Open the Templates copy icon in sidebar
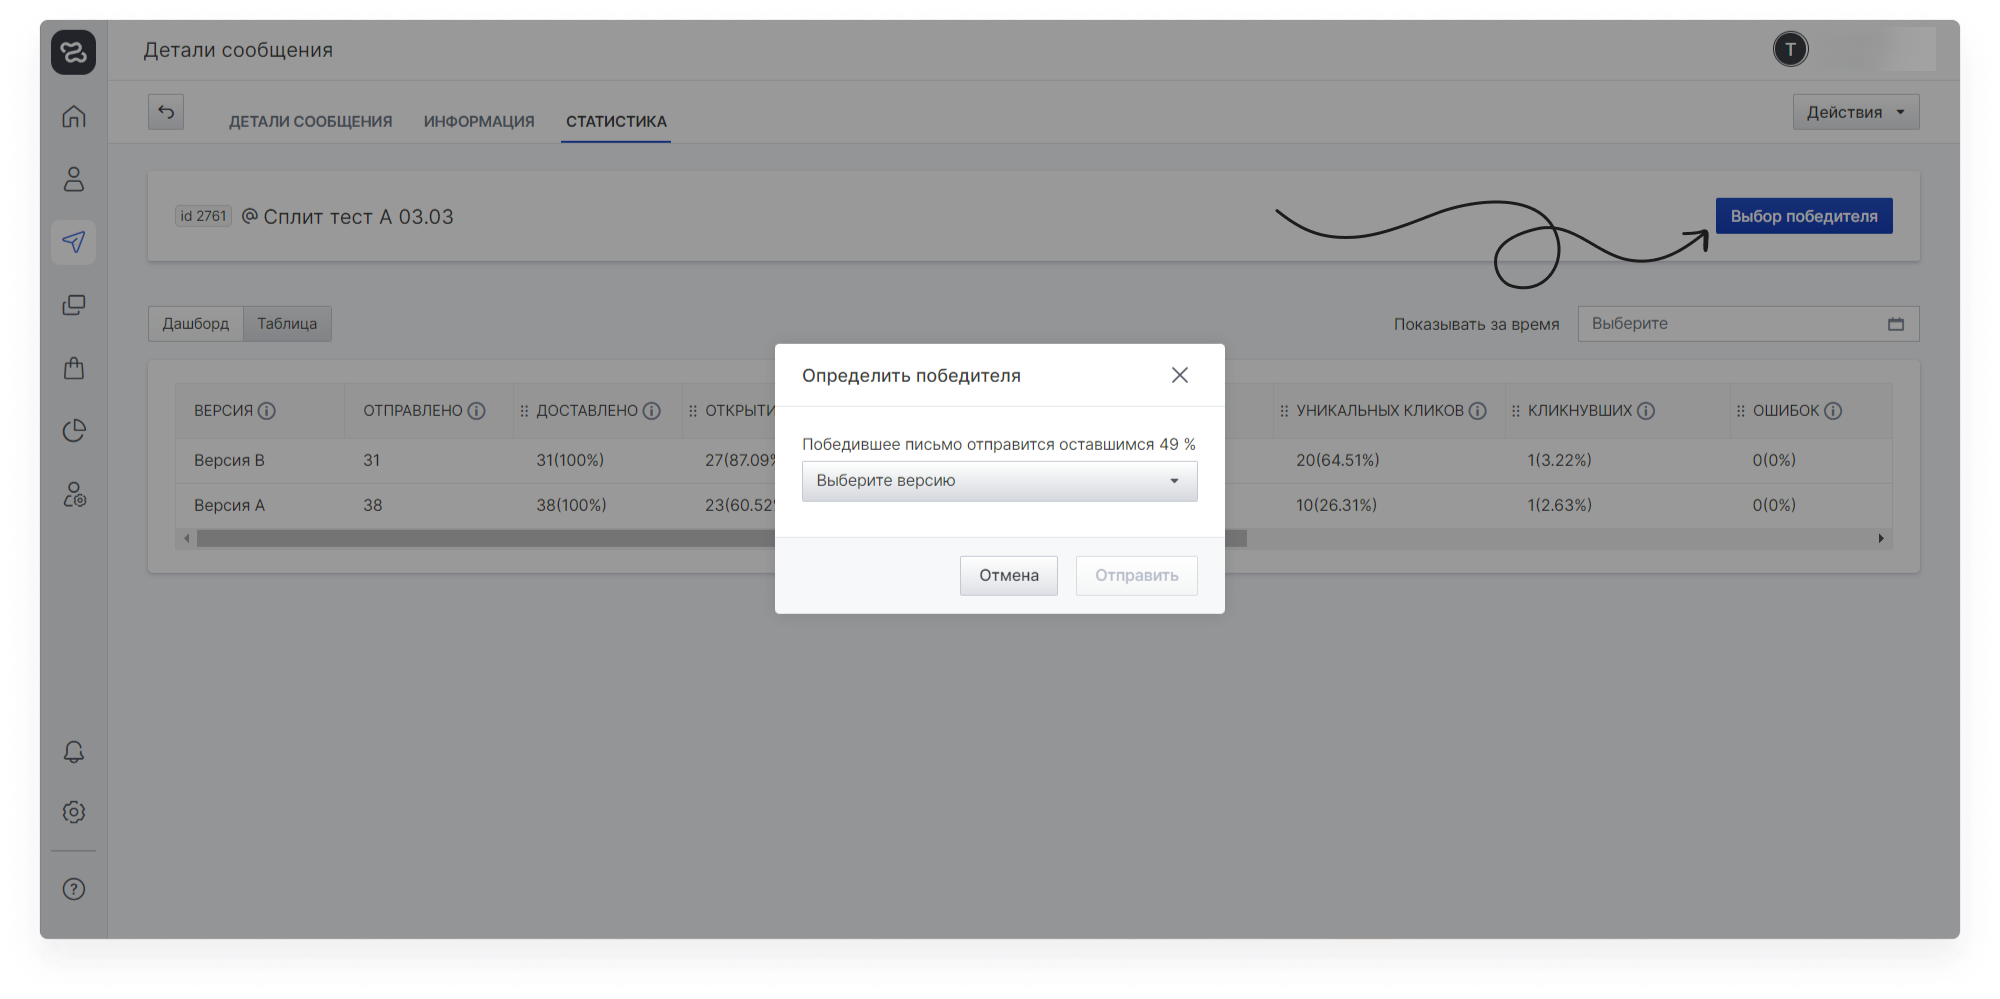 [74, 305]
